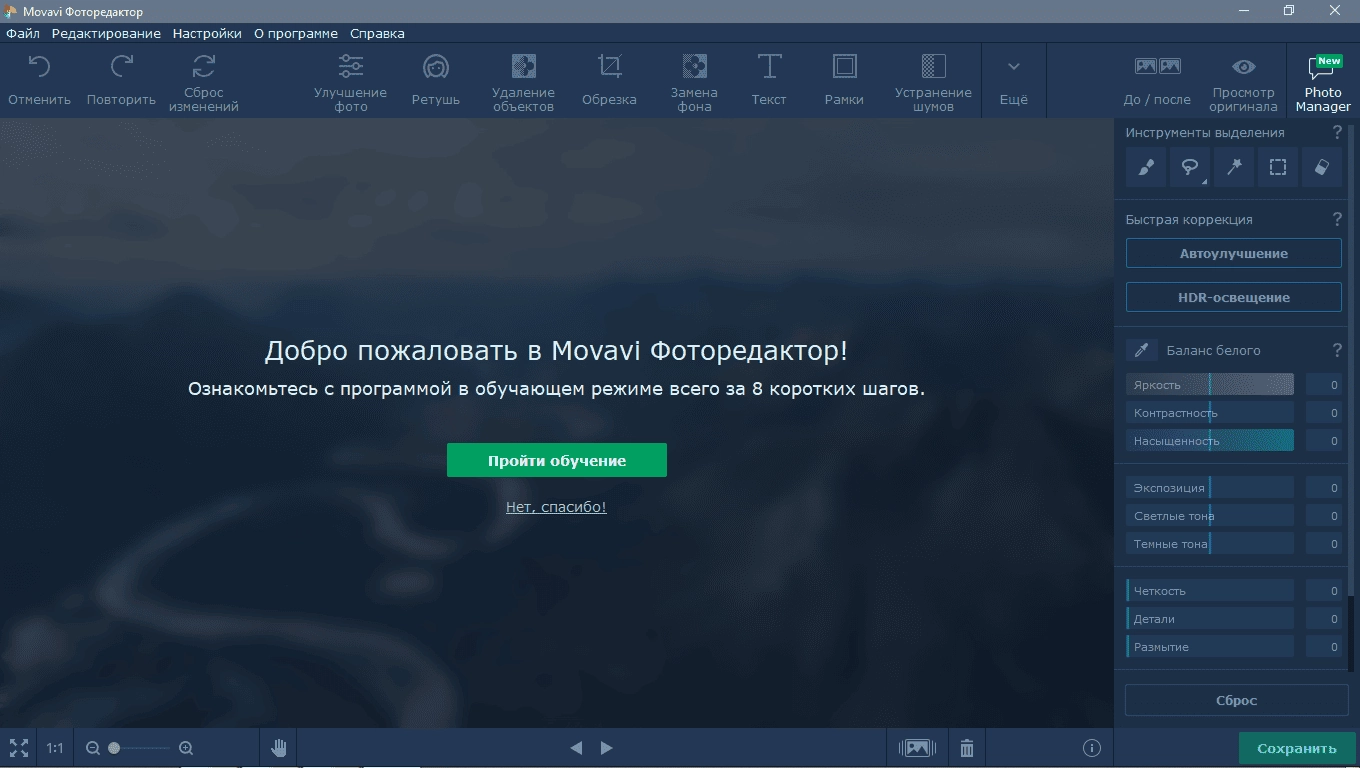
Task: Open help for Инструменты выделения
Action: click(x=1337, y=132)
